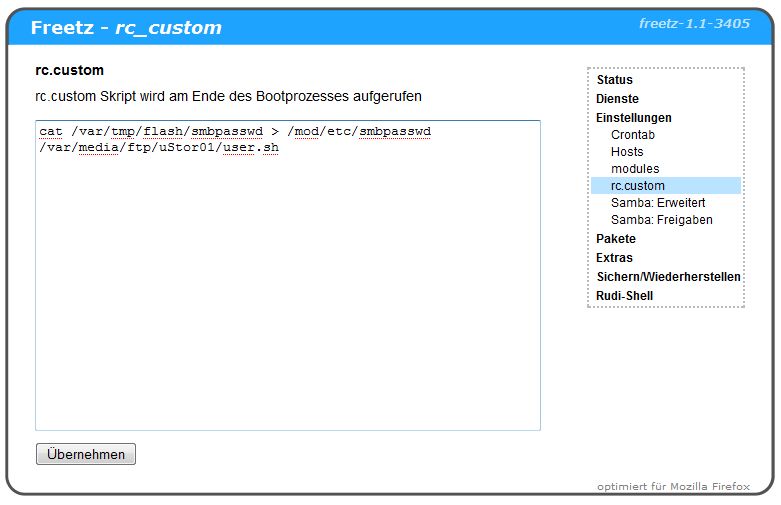Select the modules submenu entry
The height and width of the screenshot is (505, 781).
[x=635, y=169]
